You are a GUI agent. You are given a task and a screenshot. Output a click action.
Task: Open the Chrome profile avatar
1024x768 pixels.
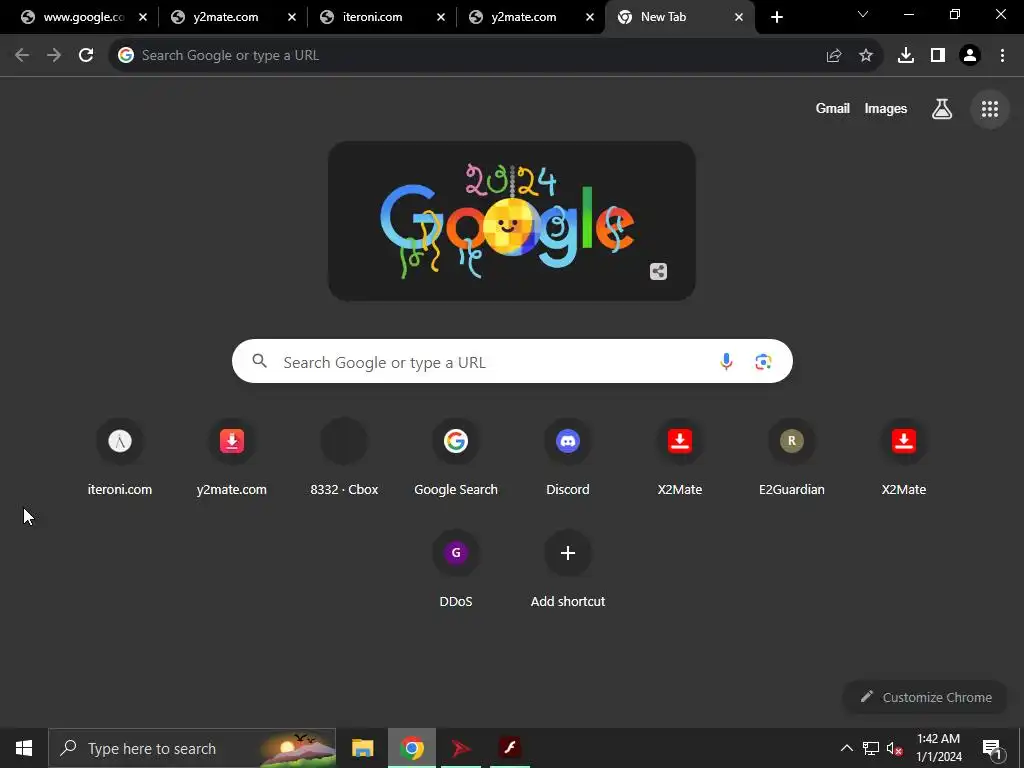pyautogui.click(x=970, y=56)
